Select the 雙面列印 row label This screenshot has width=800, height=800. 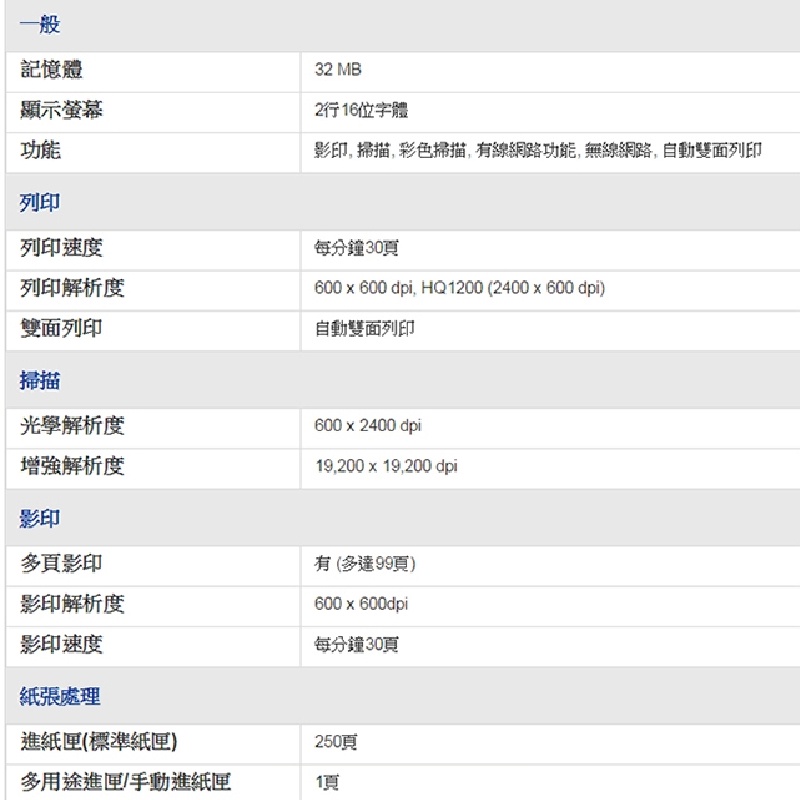coord(62,328)
